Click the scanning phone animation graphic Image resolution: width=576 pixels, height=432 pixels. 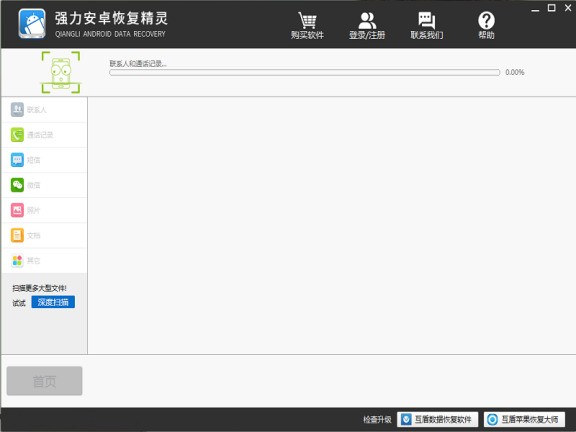[61, 72]
